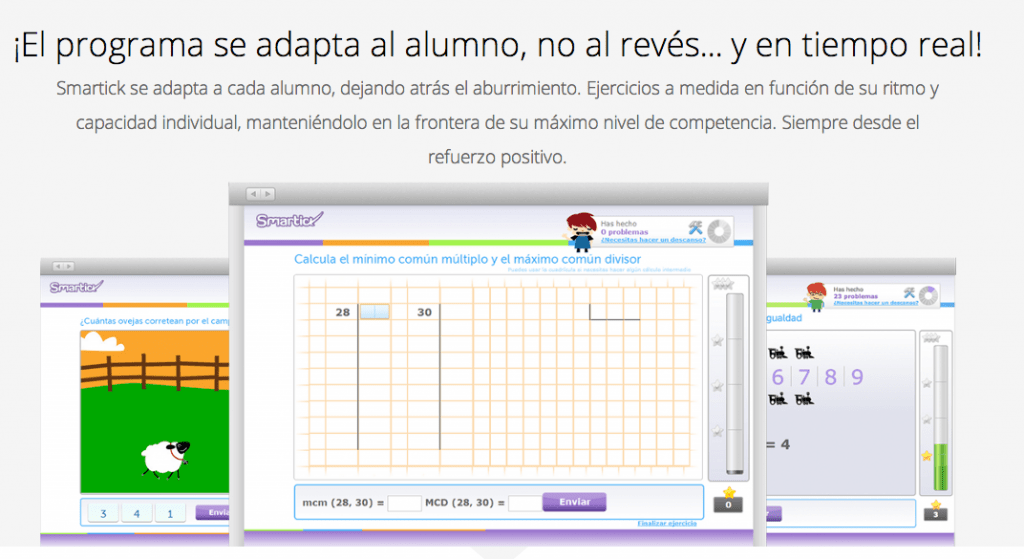Image resolution: width=1024 pixels, height=559 pixels.
Task: Click Enviar button in center window
Action: click(x=574, y=502)
